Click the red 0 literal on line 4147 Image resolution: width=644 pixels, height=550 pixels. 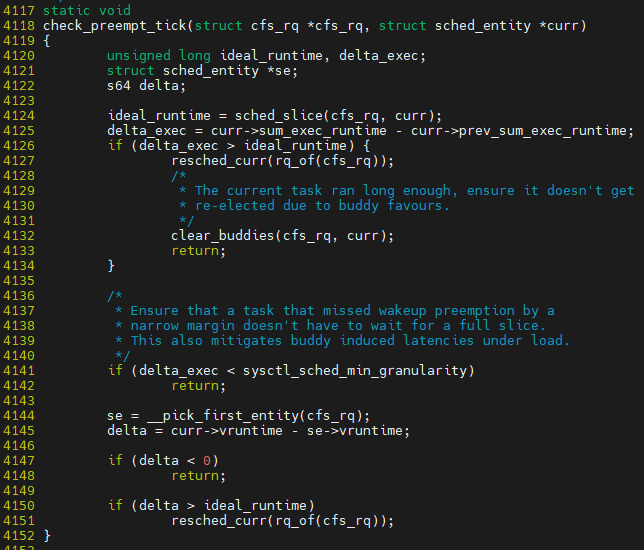[207, 461]
